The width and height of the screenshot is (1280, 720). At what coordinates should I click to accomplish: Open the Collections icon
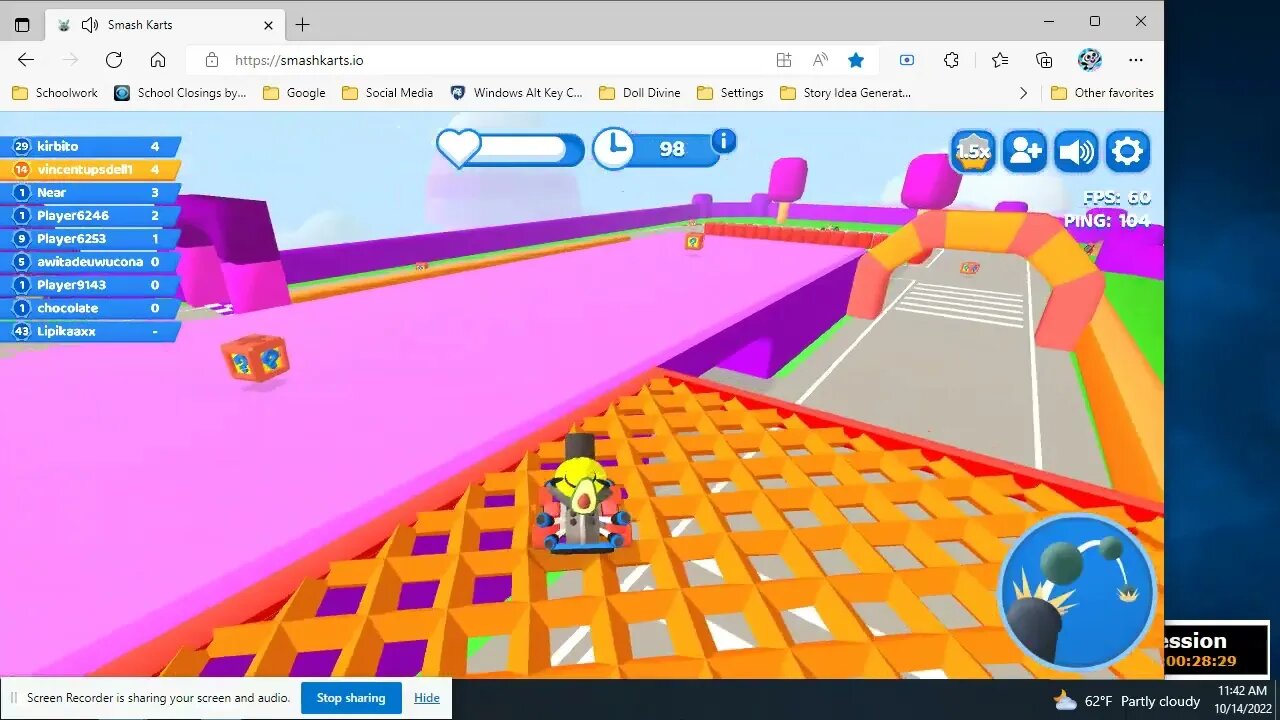pos(1044,60)
